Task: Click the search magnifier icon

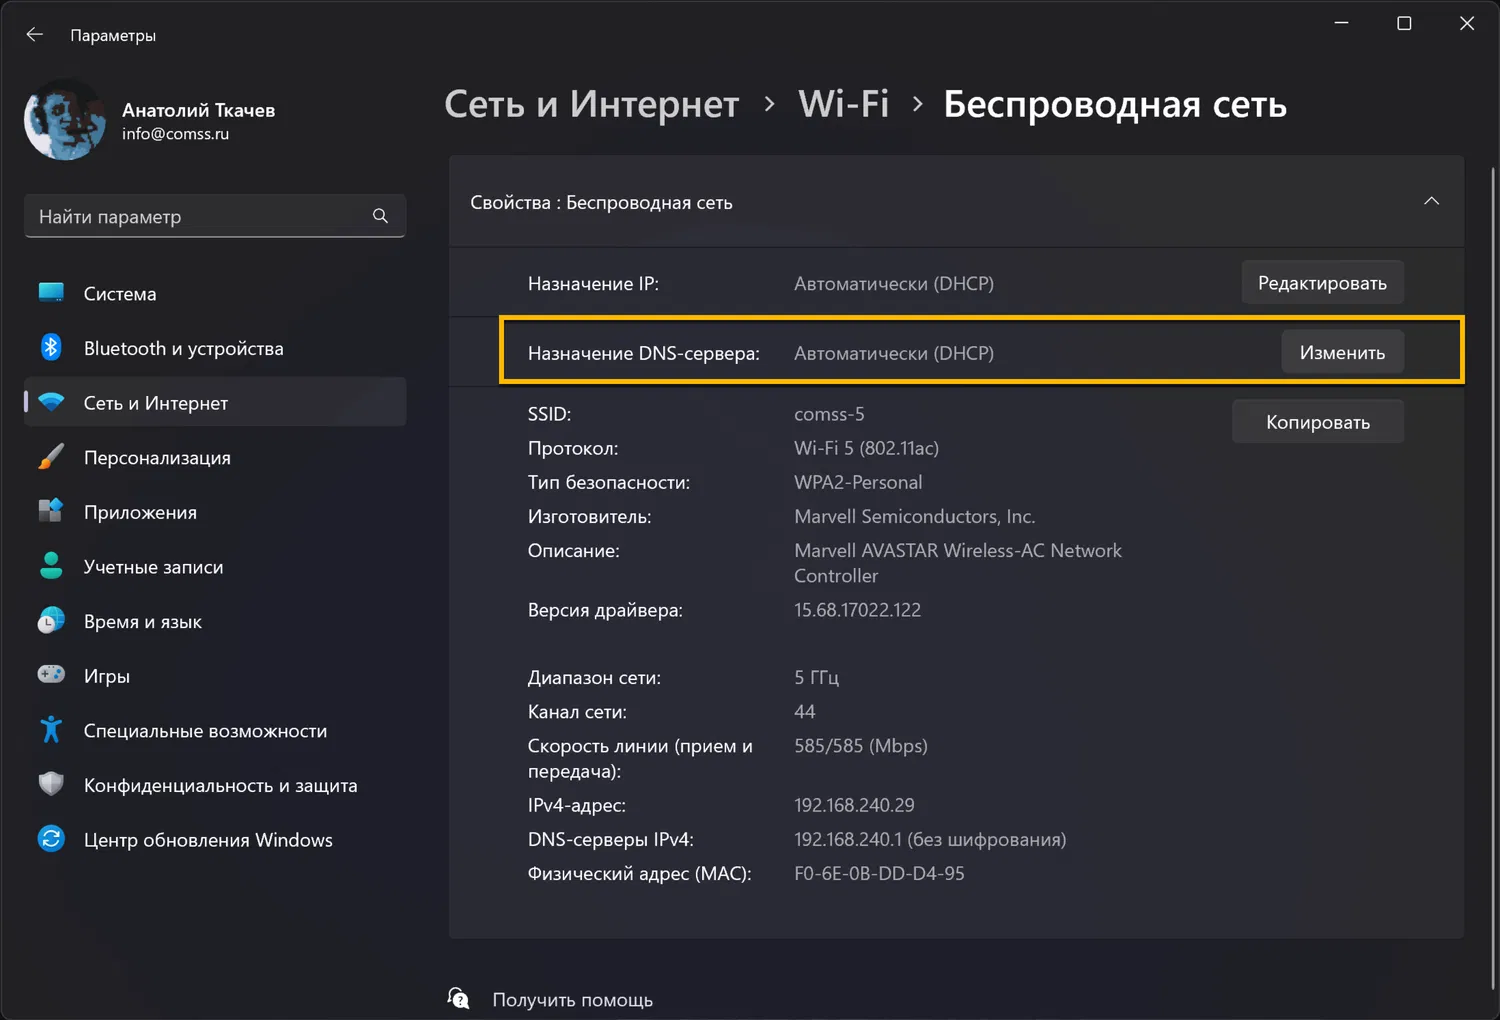Action: pyautogui.click(x=380, y=216)
